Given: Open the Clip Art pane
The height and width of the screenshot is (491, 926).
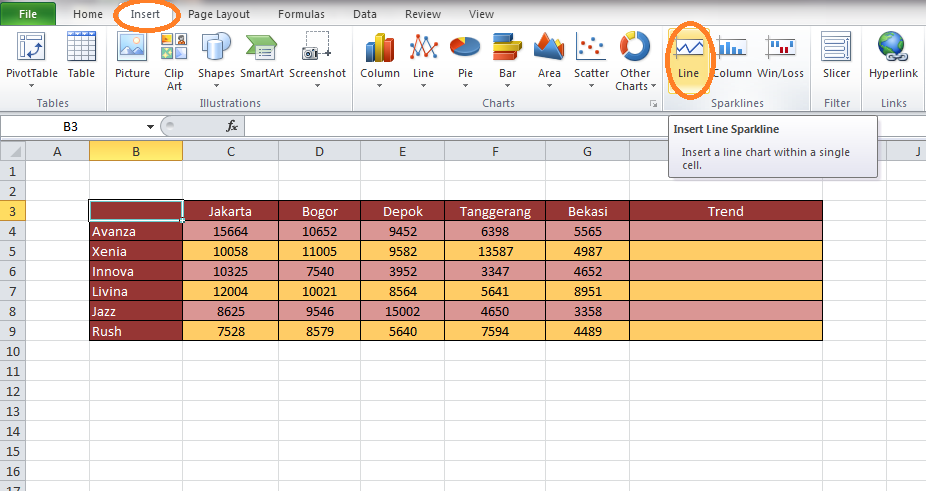Looking at the screenshot, I should click(x=174, y=62).
